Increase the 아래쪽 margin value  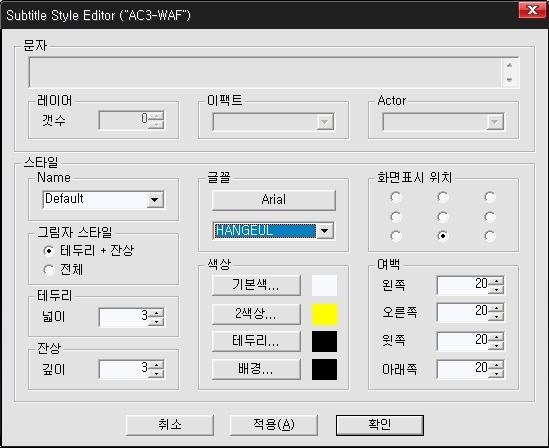coord(496,365)
